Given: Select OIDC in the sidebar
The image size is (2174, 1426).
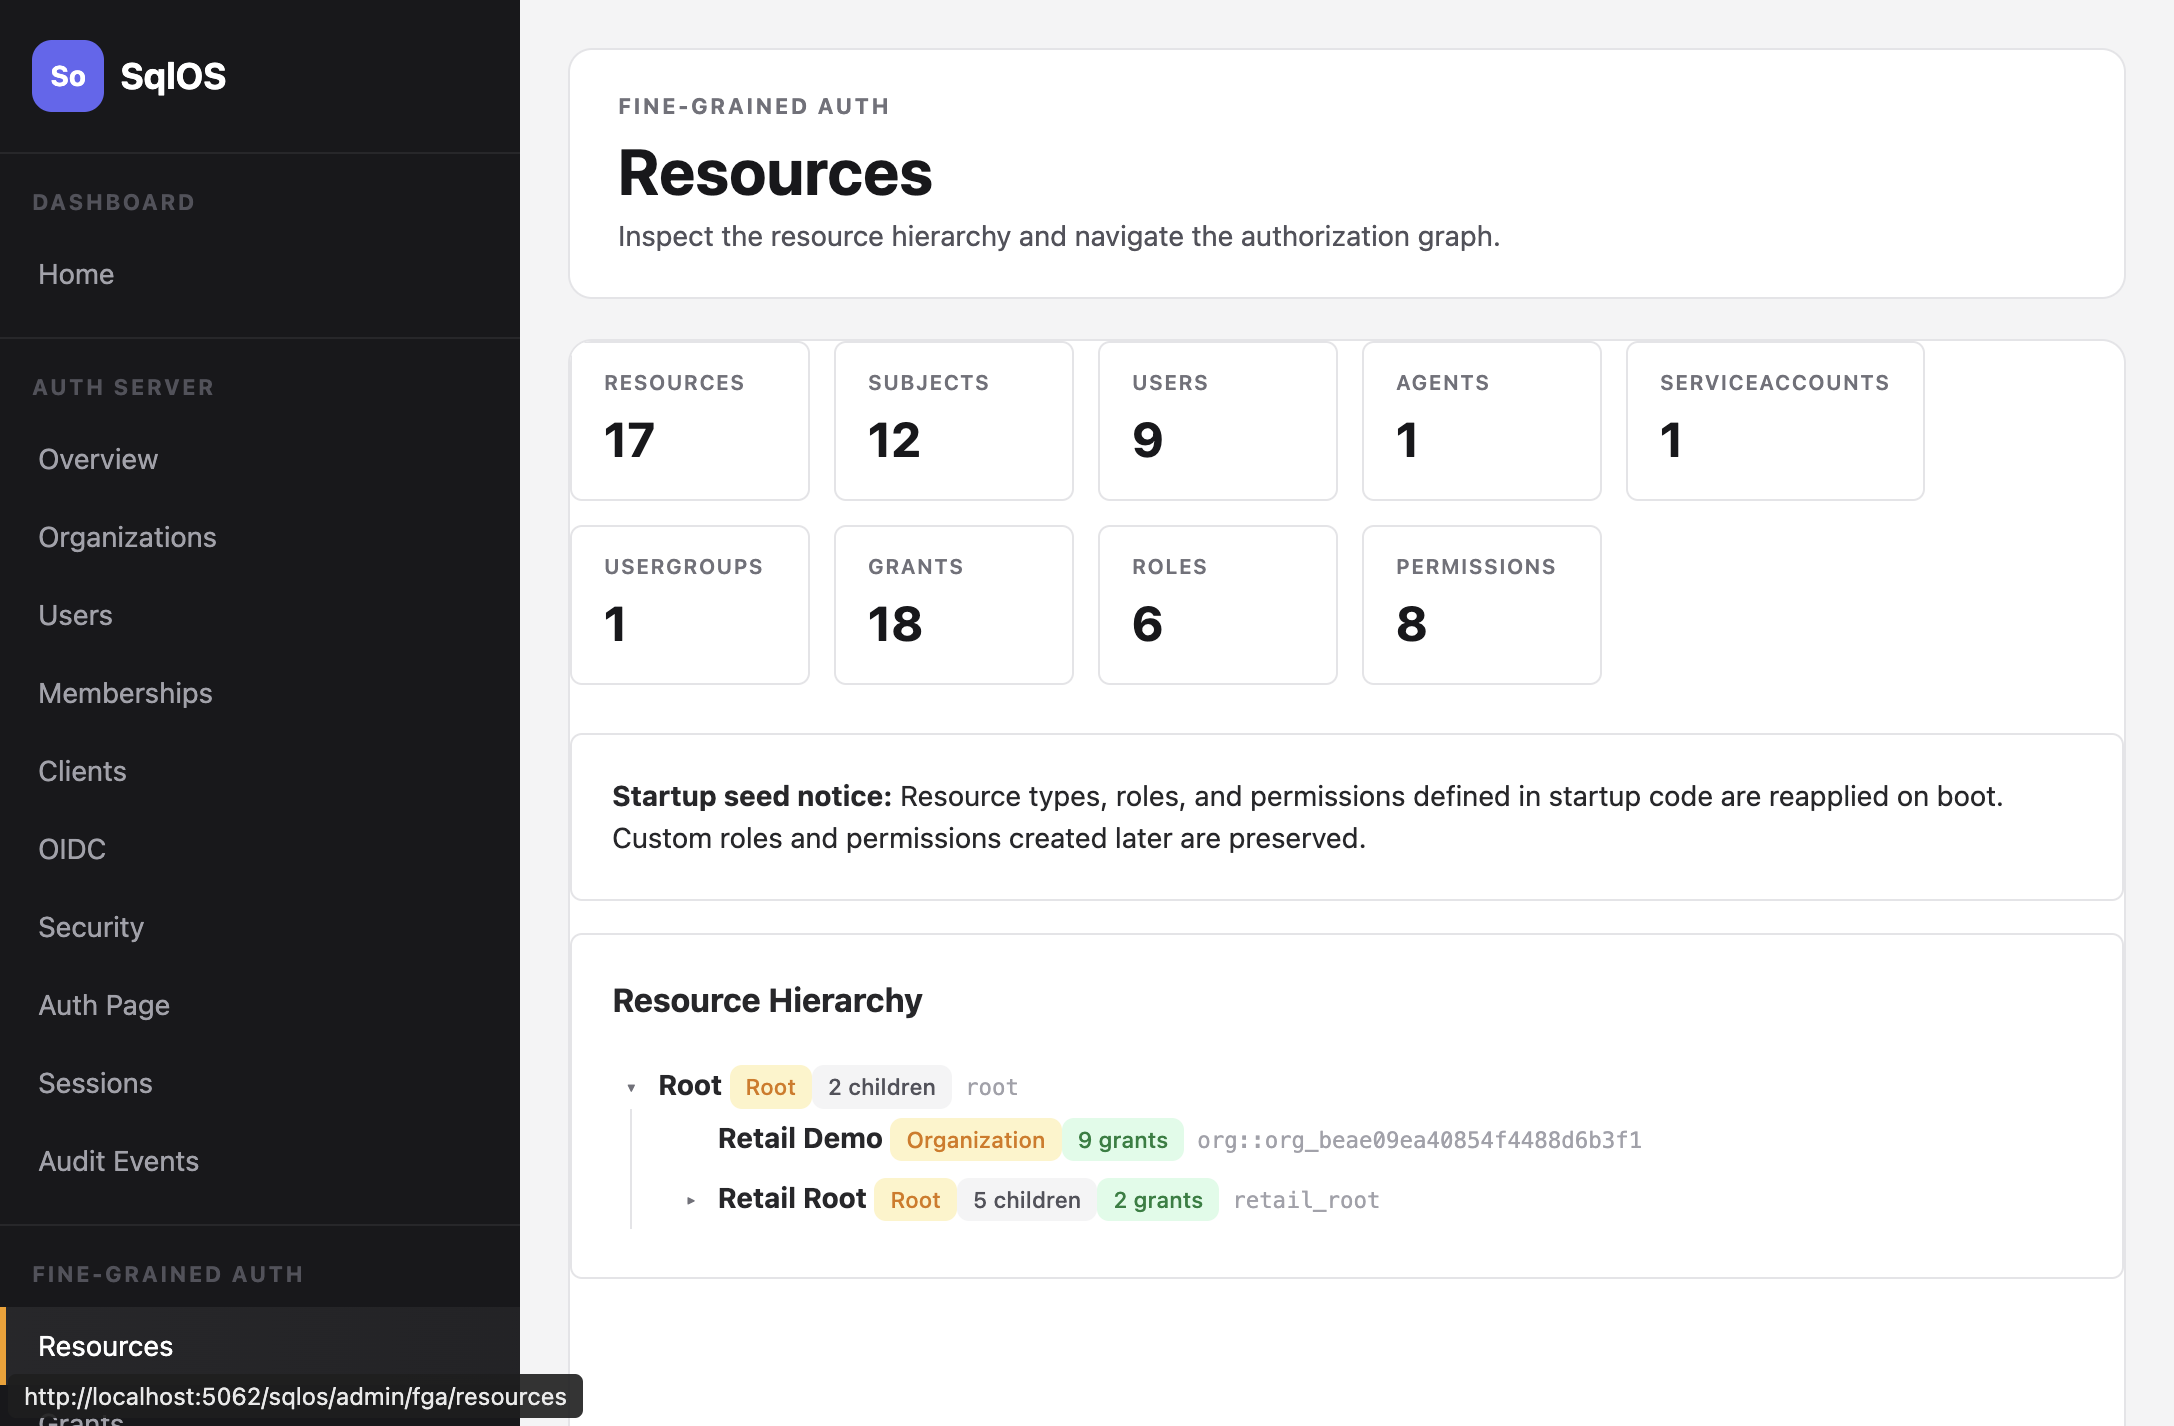Looking at the screenshot, I should [x=72, y=849].
